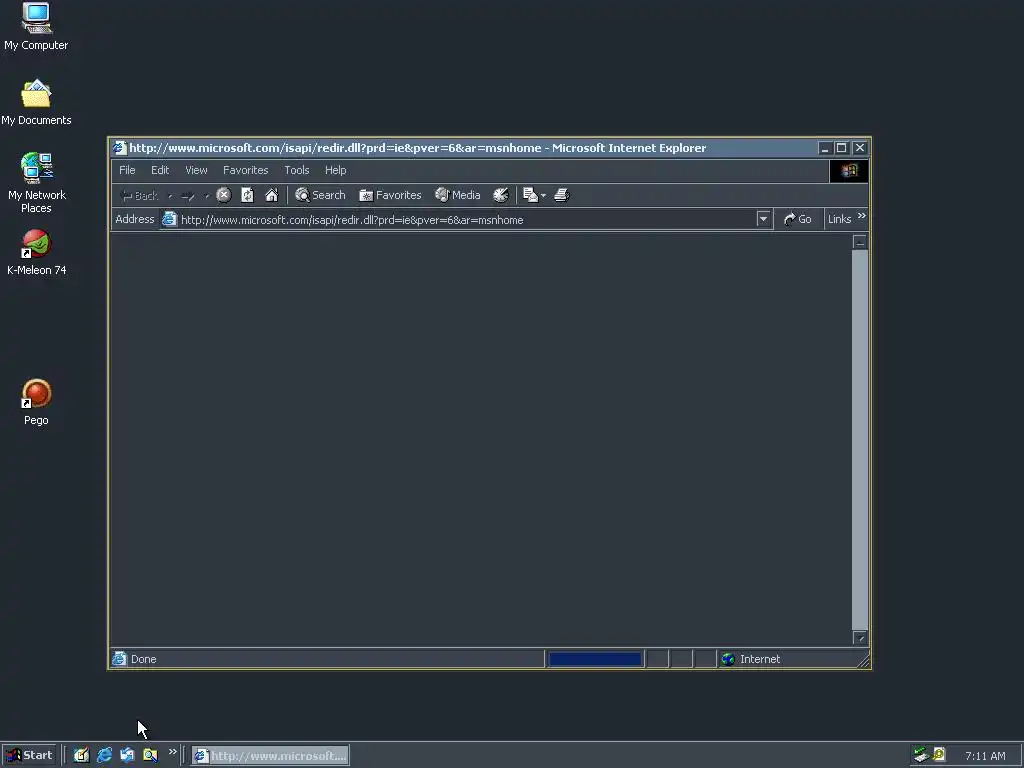This screenshot has height=768, width=1024.
Task: Expand the Quick Launch overflow chevron
Action: (172, 752)
